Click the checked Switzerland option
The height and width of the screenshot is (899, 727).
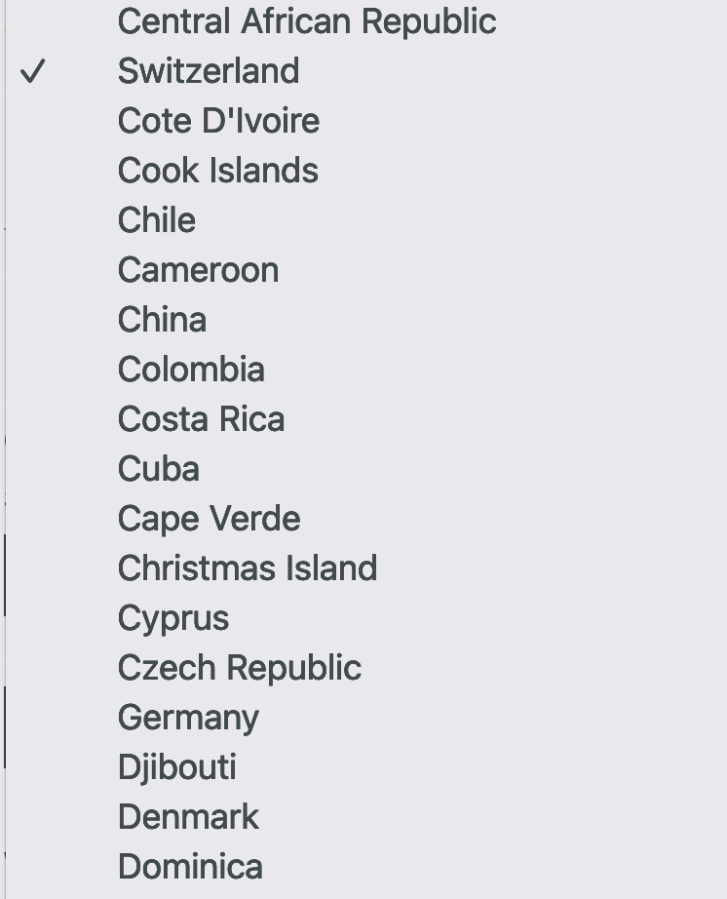pyautogui.click(x=208, y=71)
